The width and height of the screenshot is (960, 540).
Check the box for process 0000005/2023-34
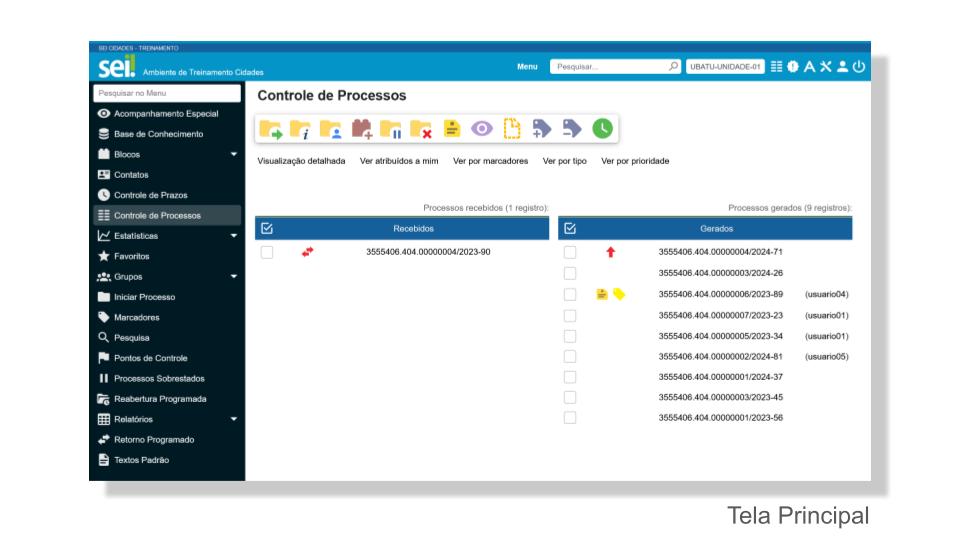click(x=570, y=336)
